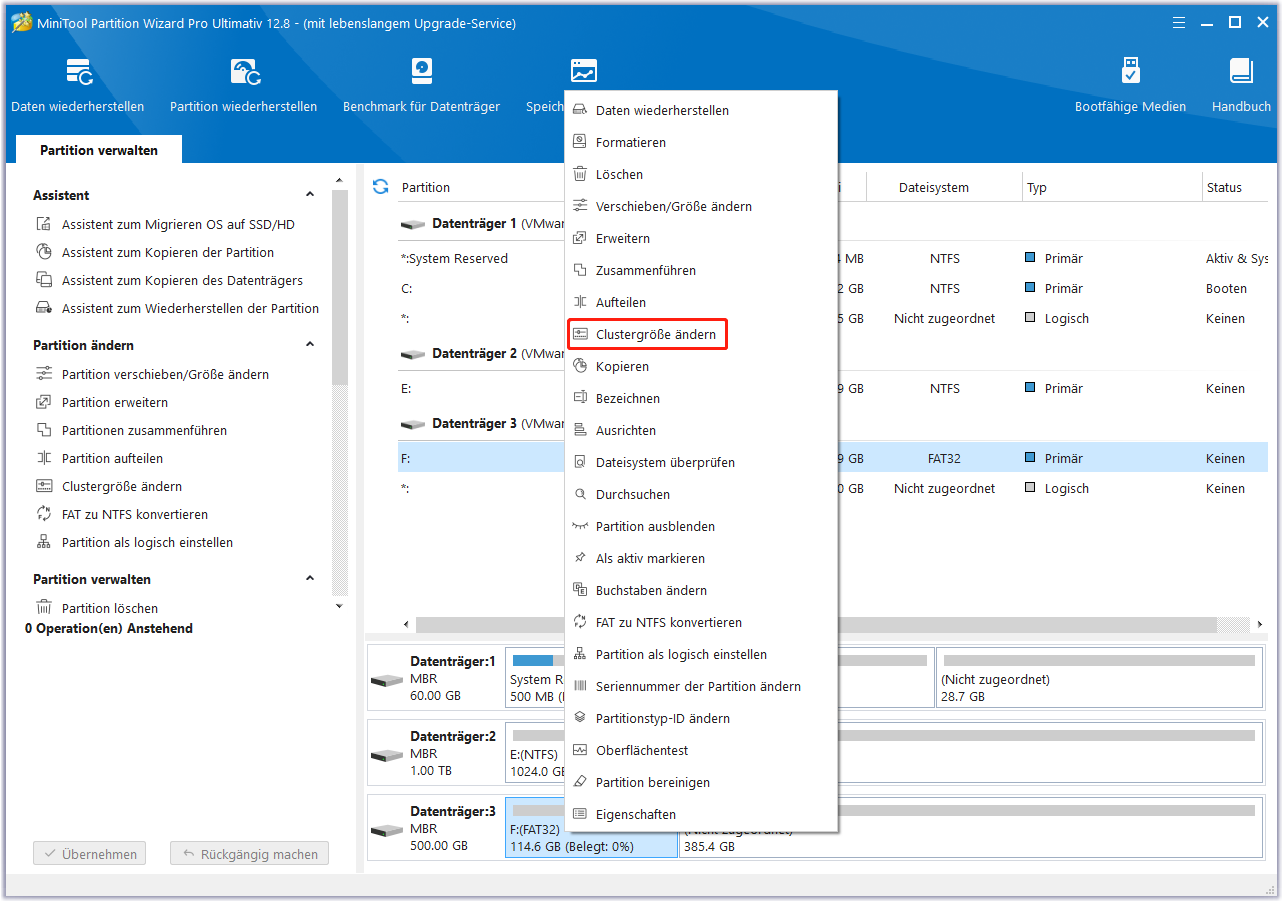Viewport: 1282px width, 901px height.
Task: Select the E:(NTFS) 1024.0 GB block in disk map
Action: point(884,753)
